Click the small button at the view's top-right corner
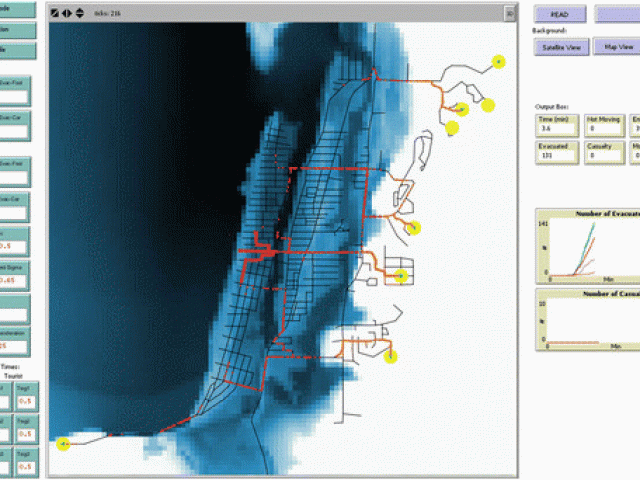 point(510,14)
